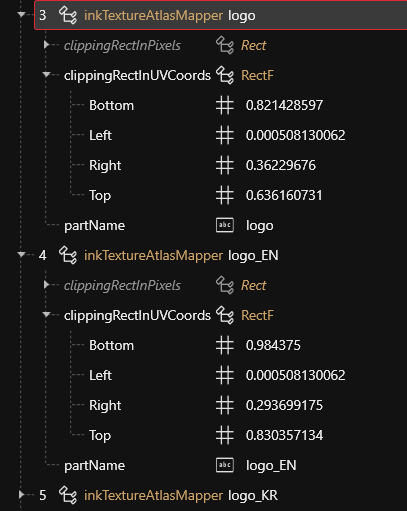Select Left property label in entry 4
407x511 pixels.
click(100, 375)
